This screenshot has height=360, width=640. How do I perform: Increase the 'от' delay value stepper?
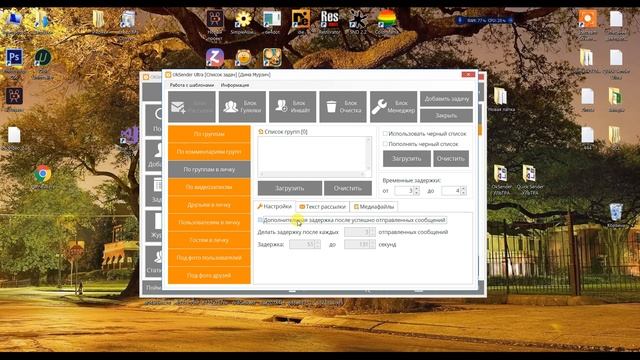417,189
